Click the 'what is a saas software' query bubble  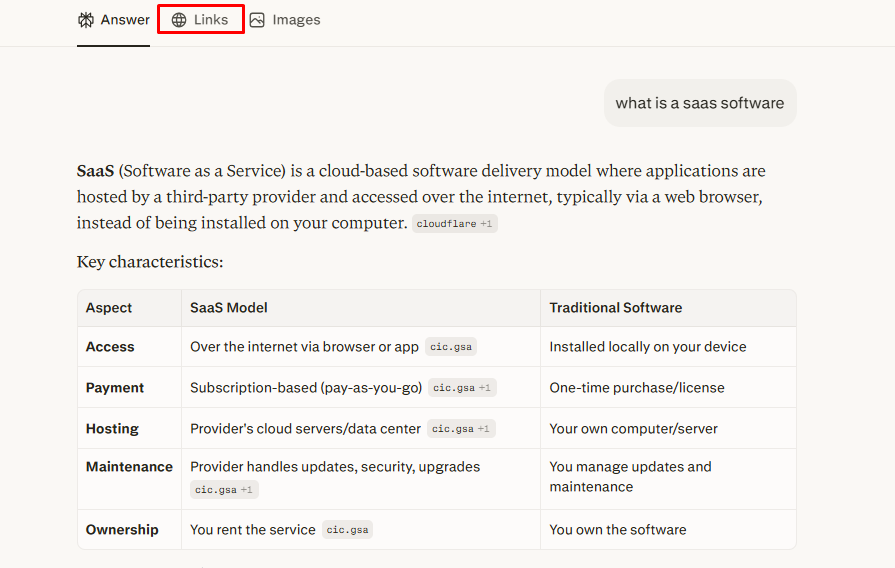point(700,103)
